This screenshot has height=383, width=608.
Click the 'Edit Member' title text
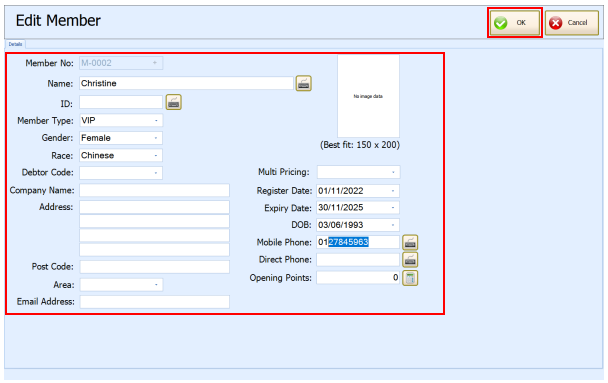coord(58,21)
